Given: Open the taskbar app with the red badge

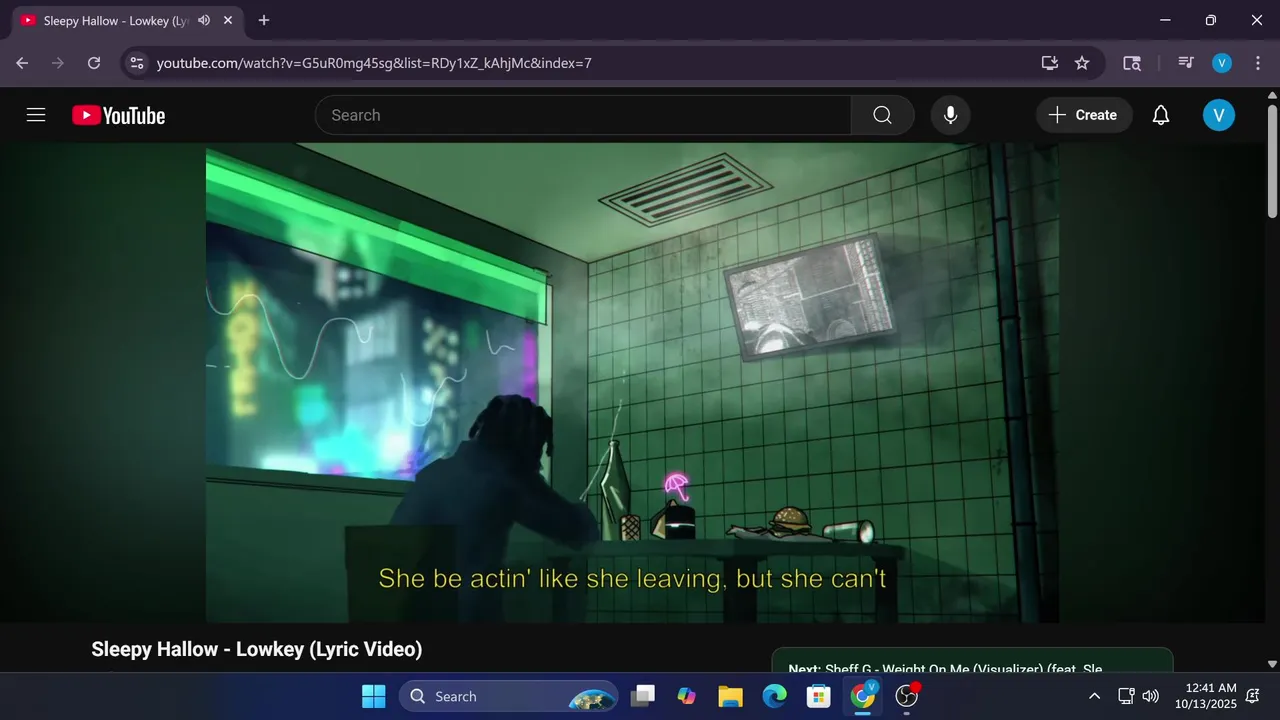Looking at the screenshot, I should (907, 696).
